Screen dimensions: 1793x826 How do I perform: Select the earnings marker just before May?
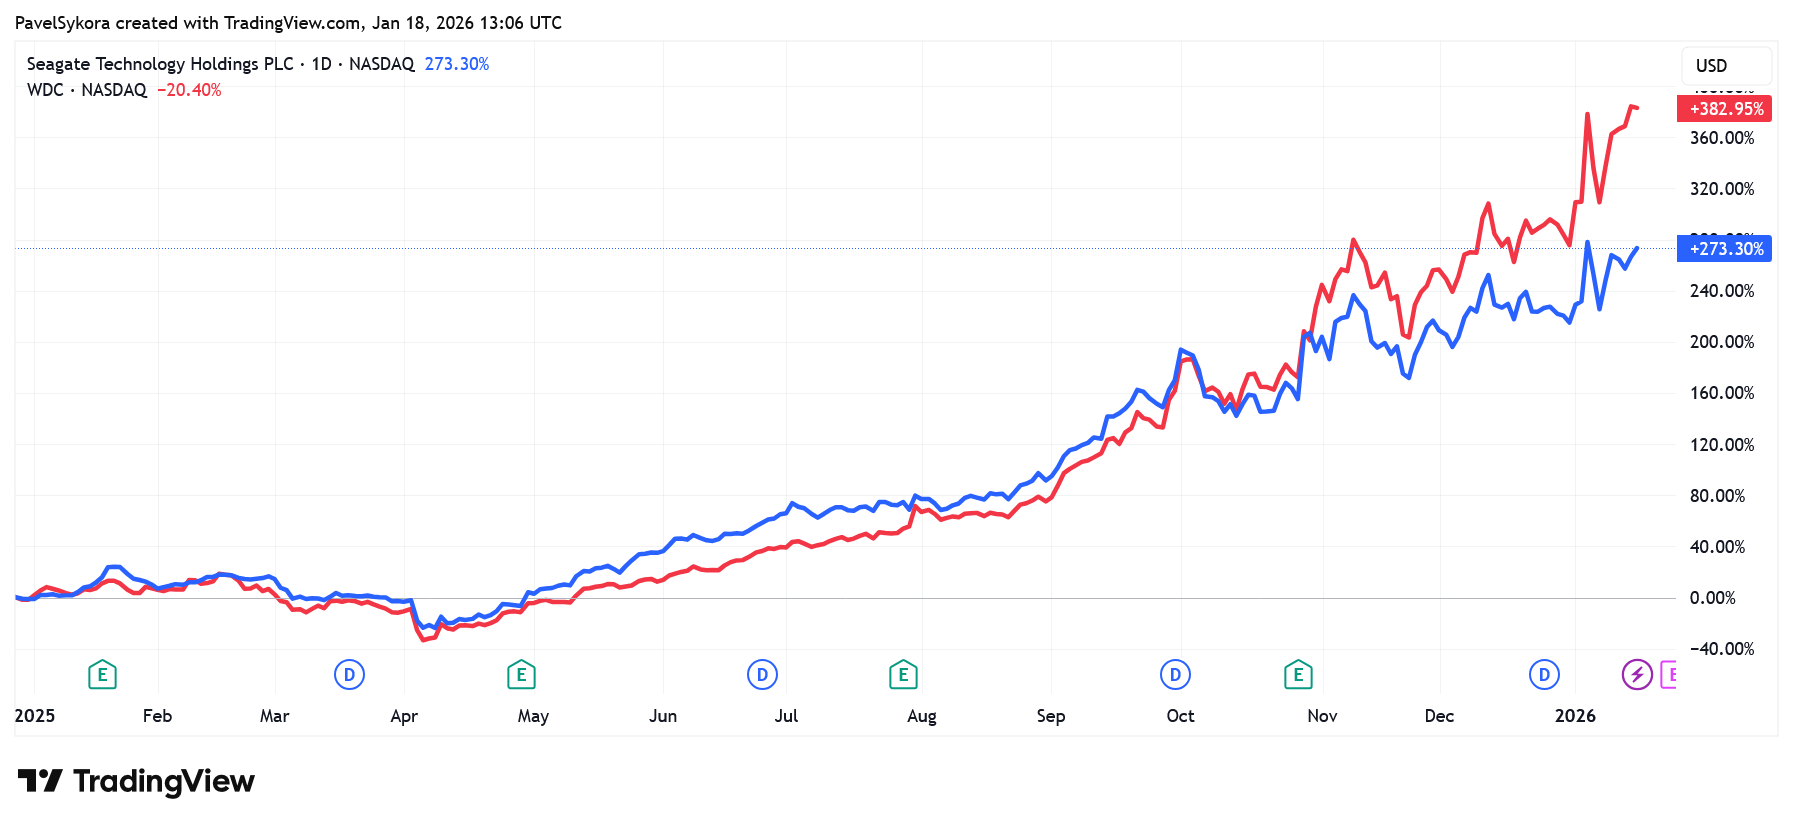click(x=521, y=675)
